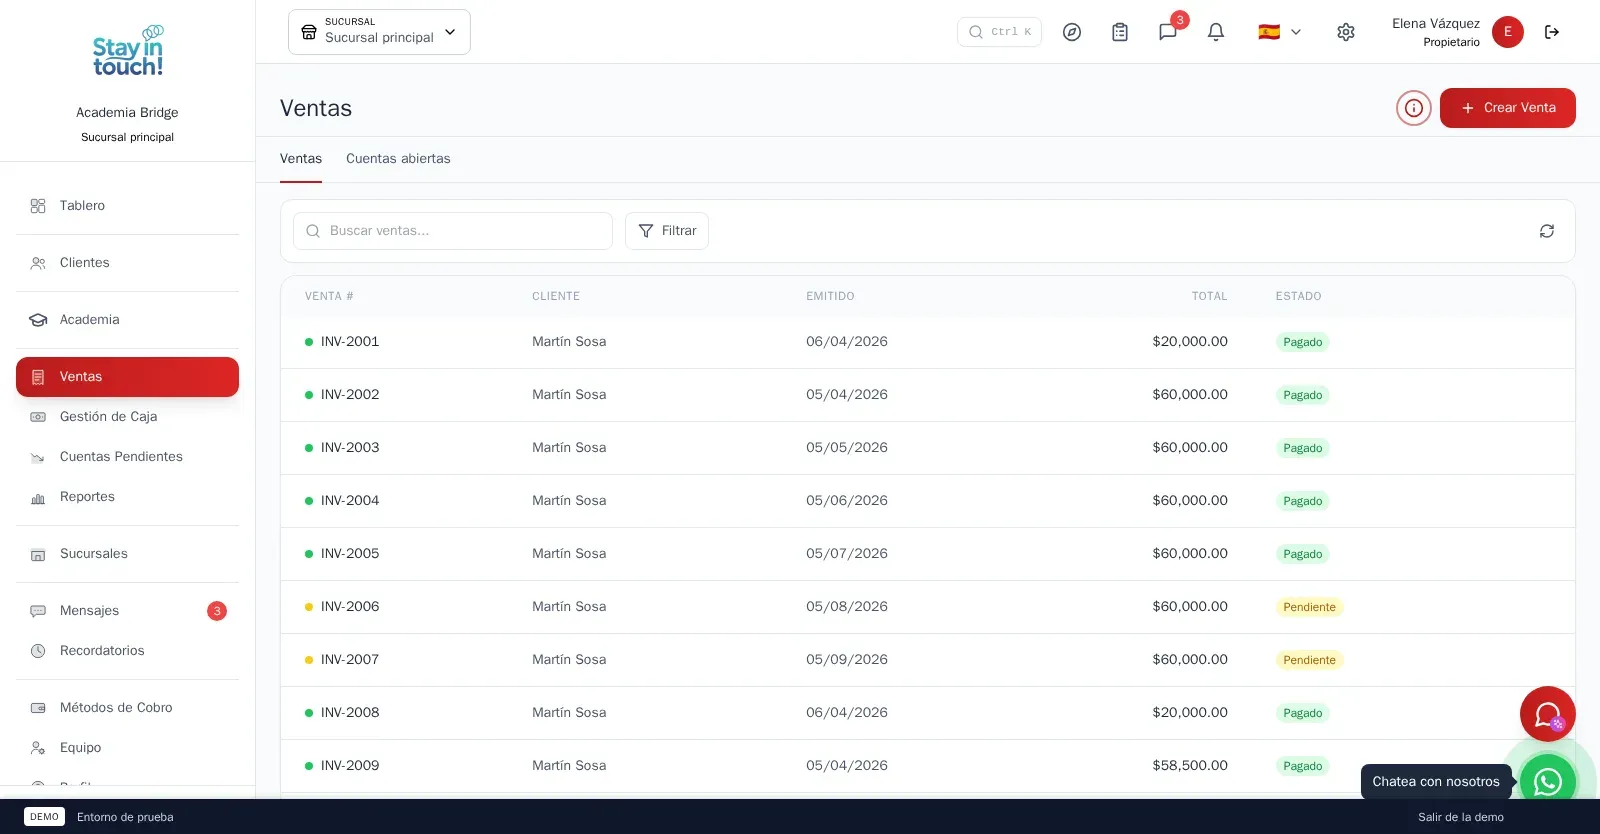Viewport: 1600px width, 834px height.
Task: Click the $58,500.00 total of INV-2009
Action: coord(1190,766)
